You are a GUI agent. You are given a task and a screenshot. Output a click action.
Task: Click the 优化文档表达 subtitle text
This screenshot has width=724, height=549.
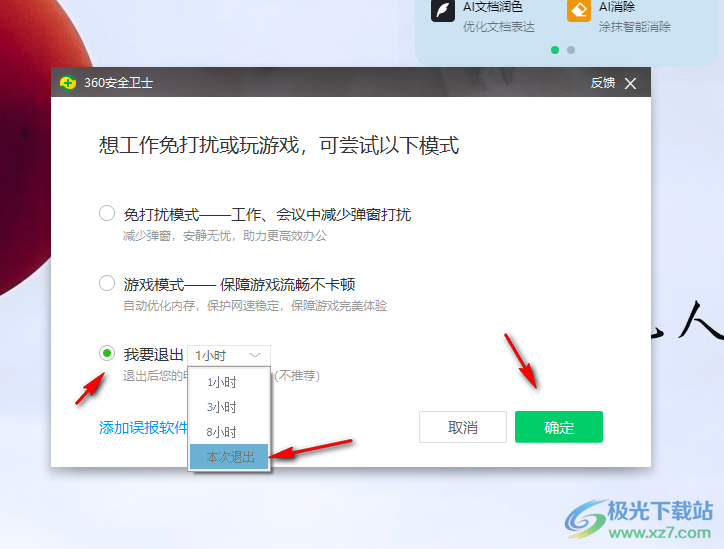click(x=499, y=27)
